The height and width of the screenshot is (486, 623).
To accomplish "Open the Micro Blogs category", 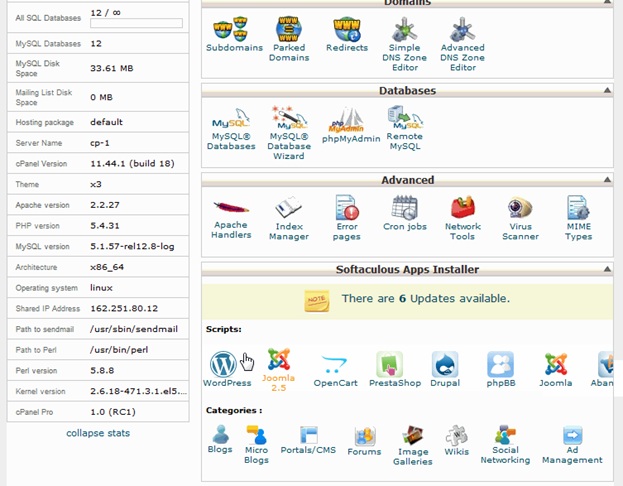I will pyautogui.click(x=256, y=445).
